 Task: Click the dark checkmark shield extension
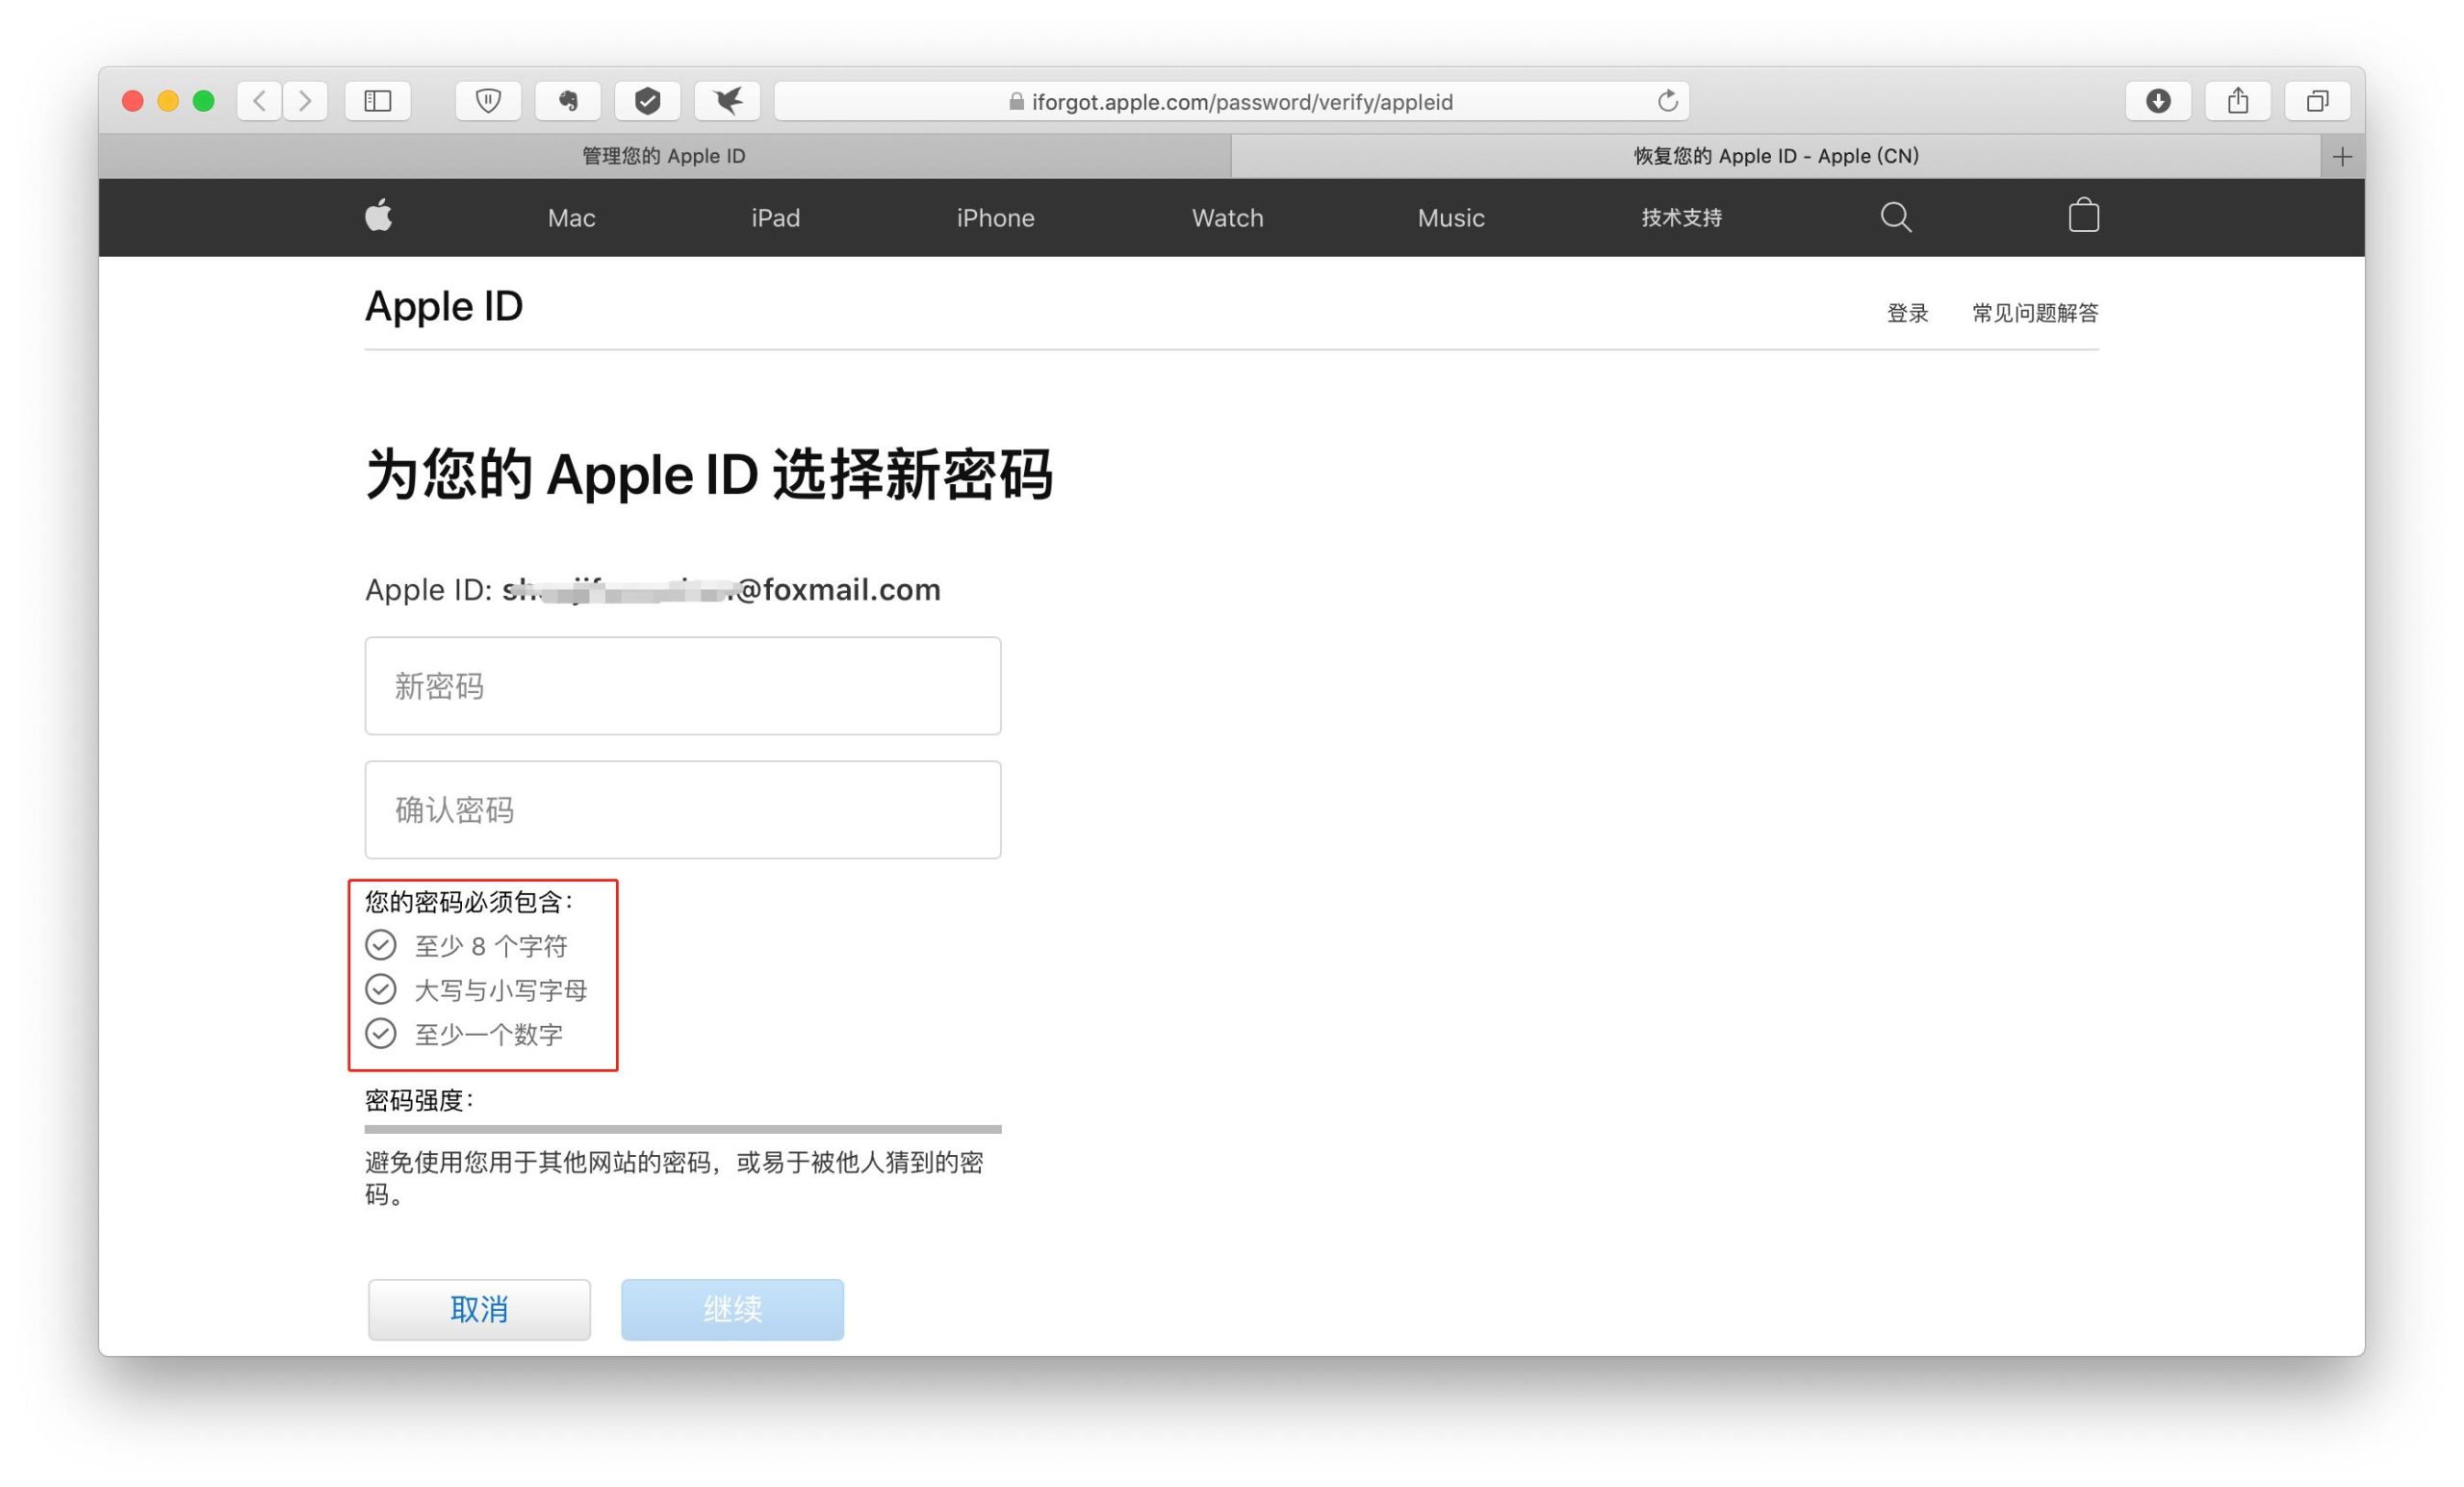(648, 101)
